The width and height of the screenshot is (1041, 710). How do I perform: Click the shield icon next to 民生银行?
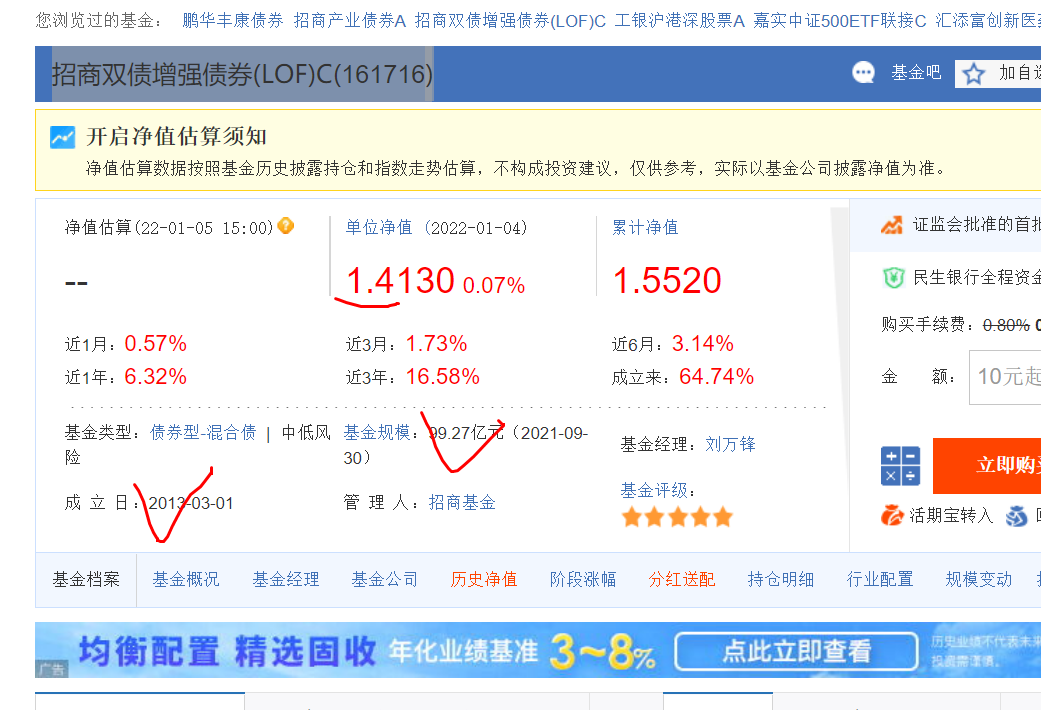(894, 277)
